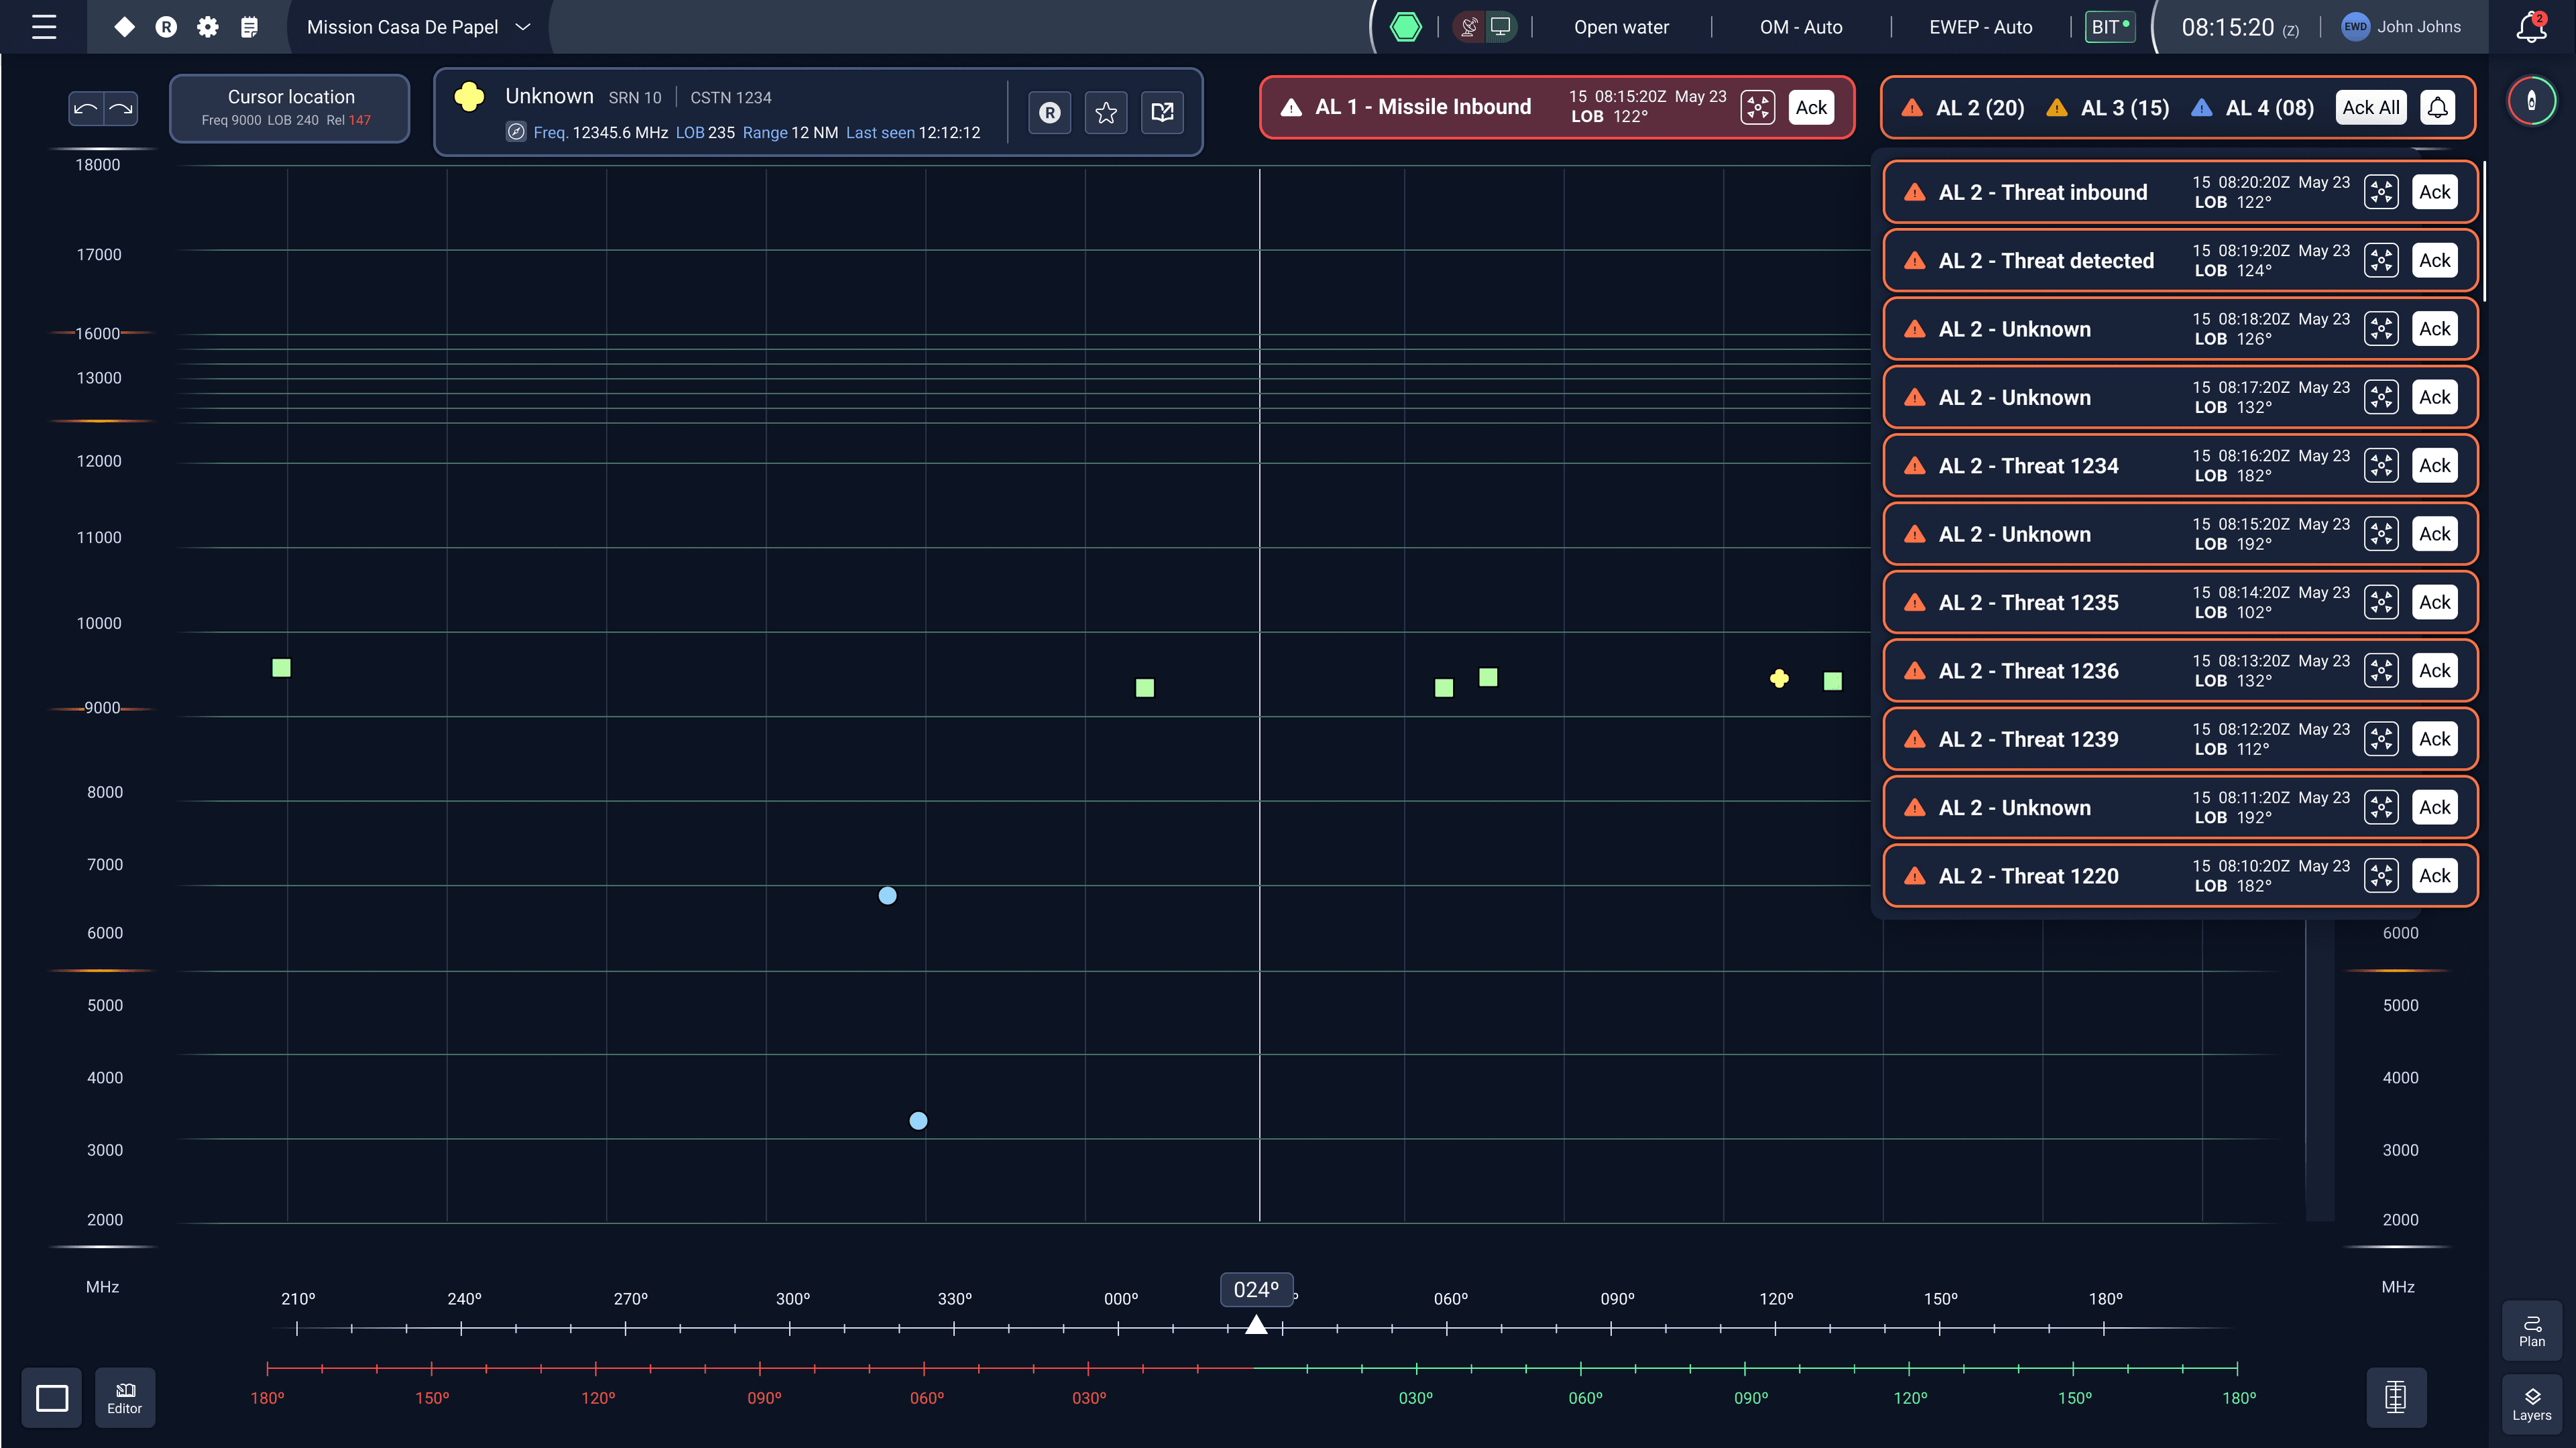Toggle the full-screen rectangle view button
The width and height of the screenshot is (2576, 1448).
click(52, 1397)
